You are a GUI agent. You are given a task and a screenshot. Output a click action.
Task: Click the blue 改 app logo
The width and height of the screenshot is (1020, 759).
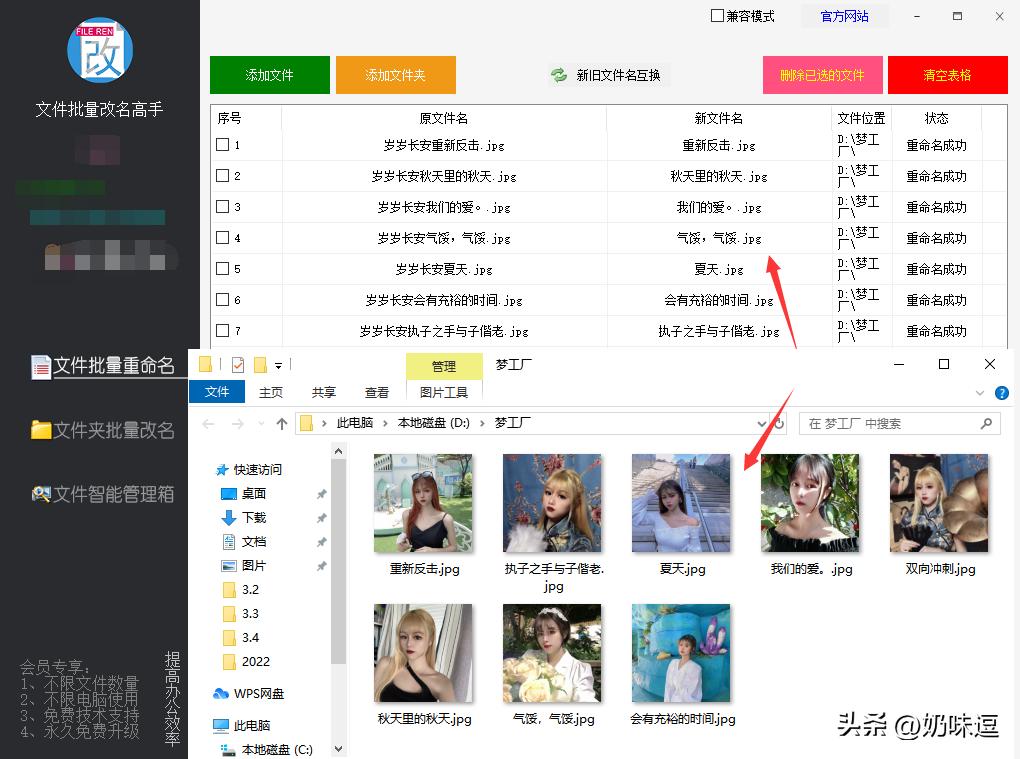[100, 51]
